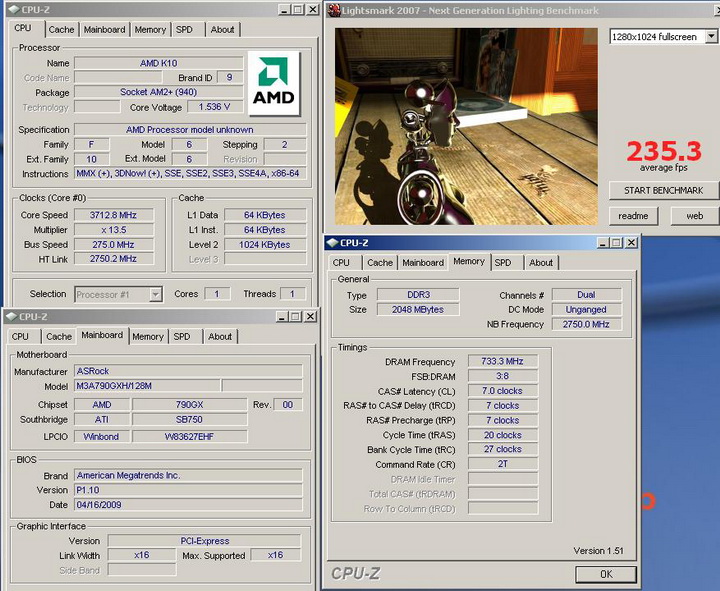This screenshot has width=720, height=591.
Task: Click the Manufacturer field ASRock
Action: coord(188,371)
